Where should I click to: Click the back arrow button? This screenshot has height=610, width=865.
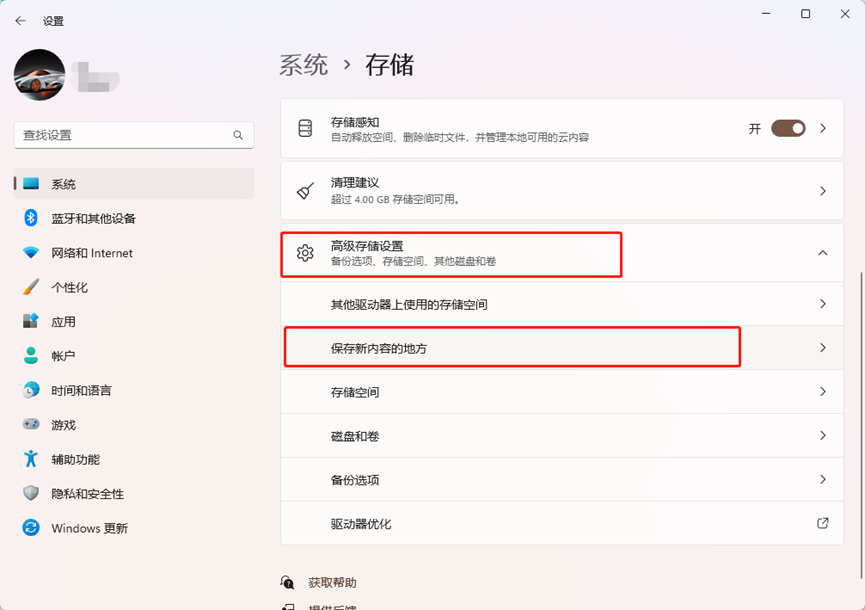(x=20, y=20)
